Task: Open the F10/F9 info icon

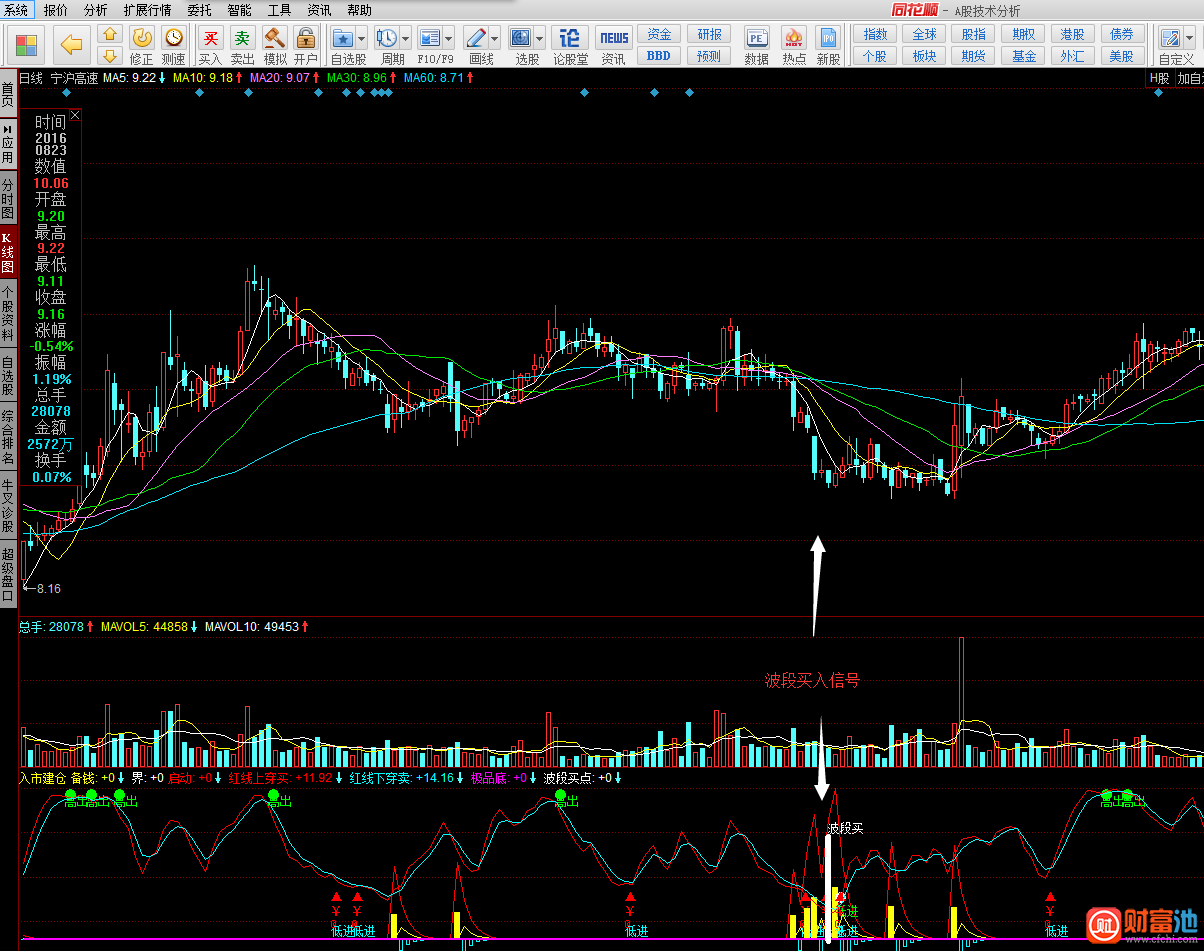Action: tap(430, 38)
